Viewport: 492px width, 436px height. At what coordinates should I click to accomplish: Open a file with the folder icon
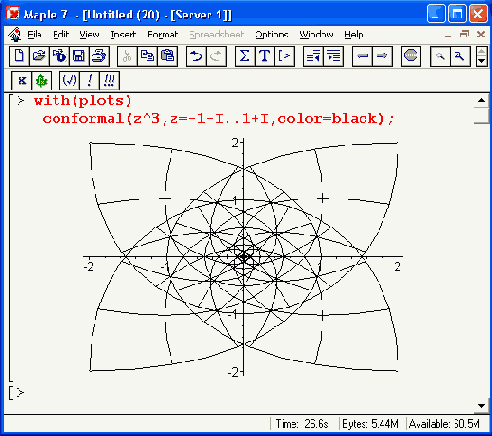pyautogui.click(x=39, y=56)
